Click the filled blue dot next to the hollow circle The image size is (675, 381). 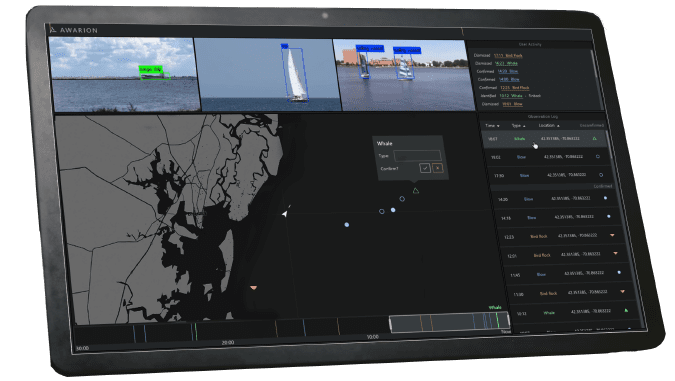[x=393, y=210]
